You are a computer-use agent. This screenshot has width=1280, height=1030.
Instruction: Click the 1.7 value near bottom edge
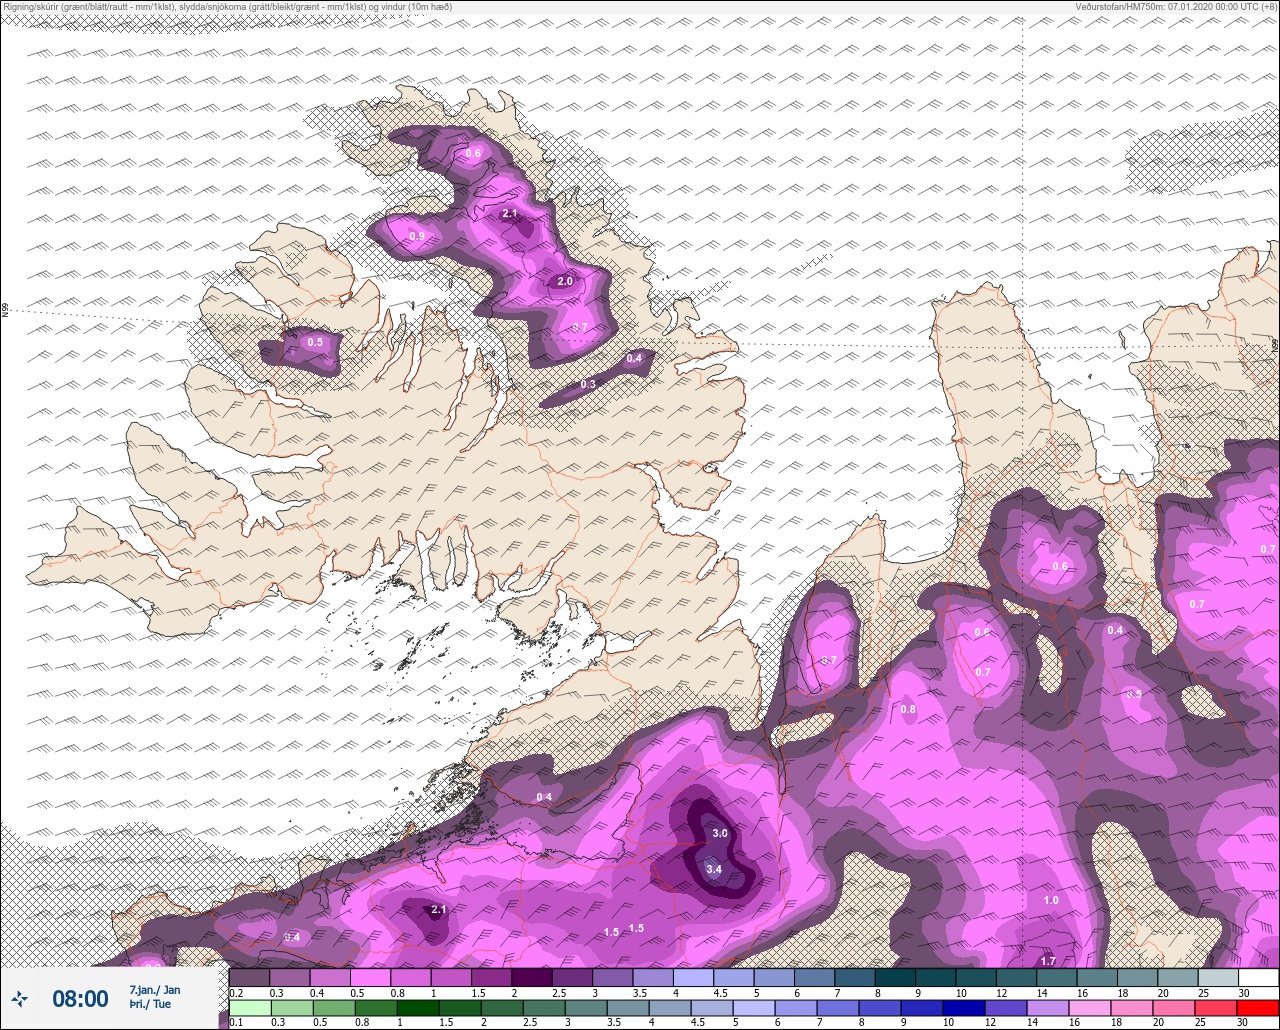click(1048, 961)
